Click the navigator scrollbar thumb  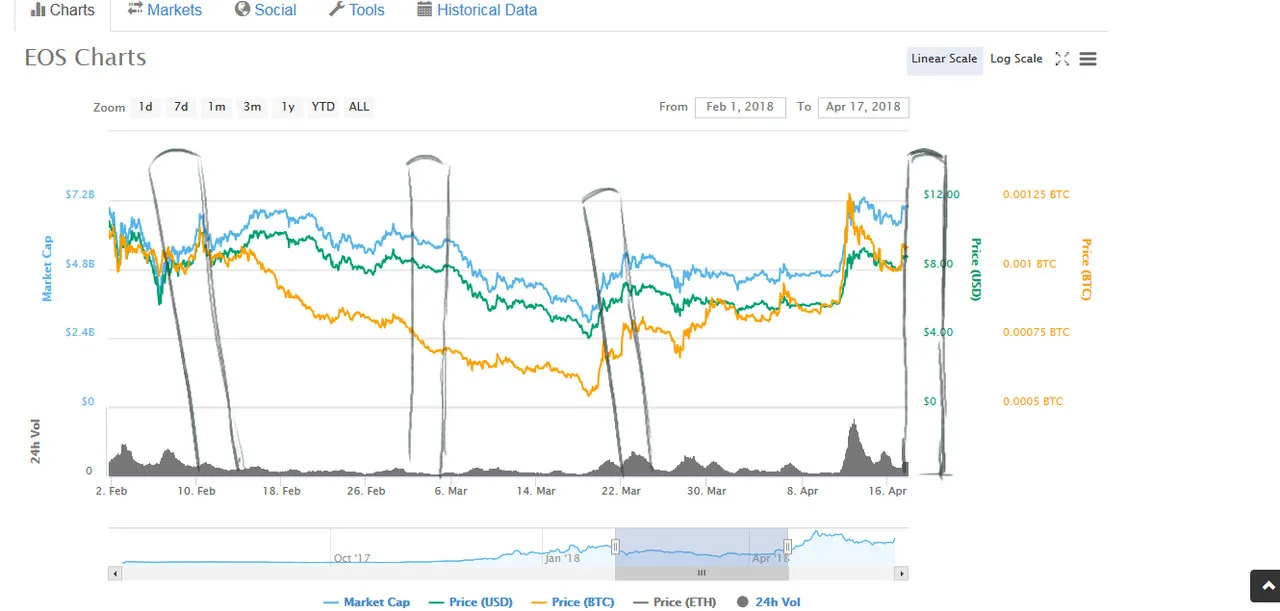coord(701,573)
